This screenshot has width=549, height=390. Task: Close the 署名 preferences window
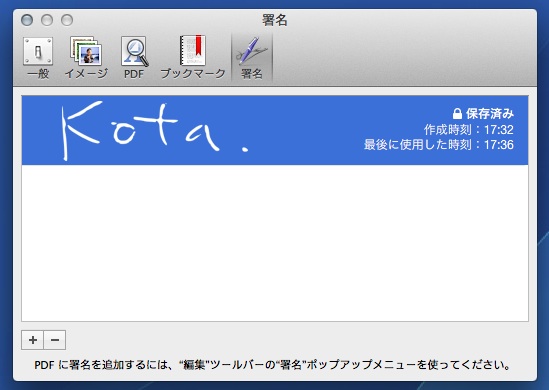tap(27, 20)
